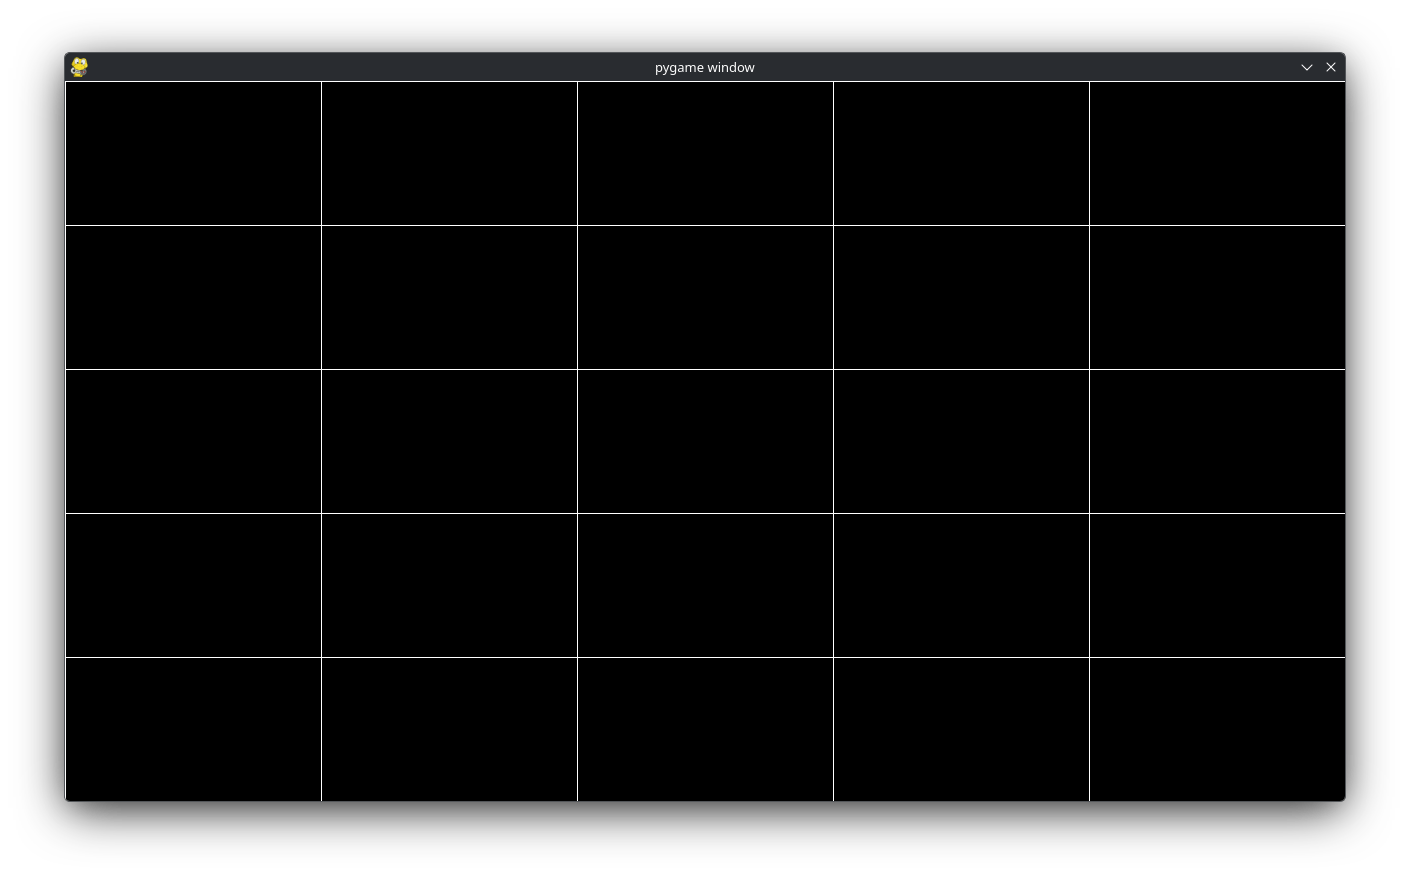Click grid cell in row two, column two

(449, 297)
